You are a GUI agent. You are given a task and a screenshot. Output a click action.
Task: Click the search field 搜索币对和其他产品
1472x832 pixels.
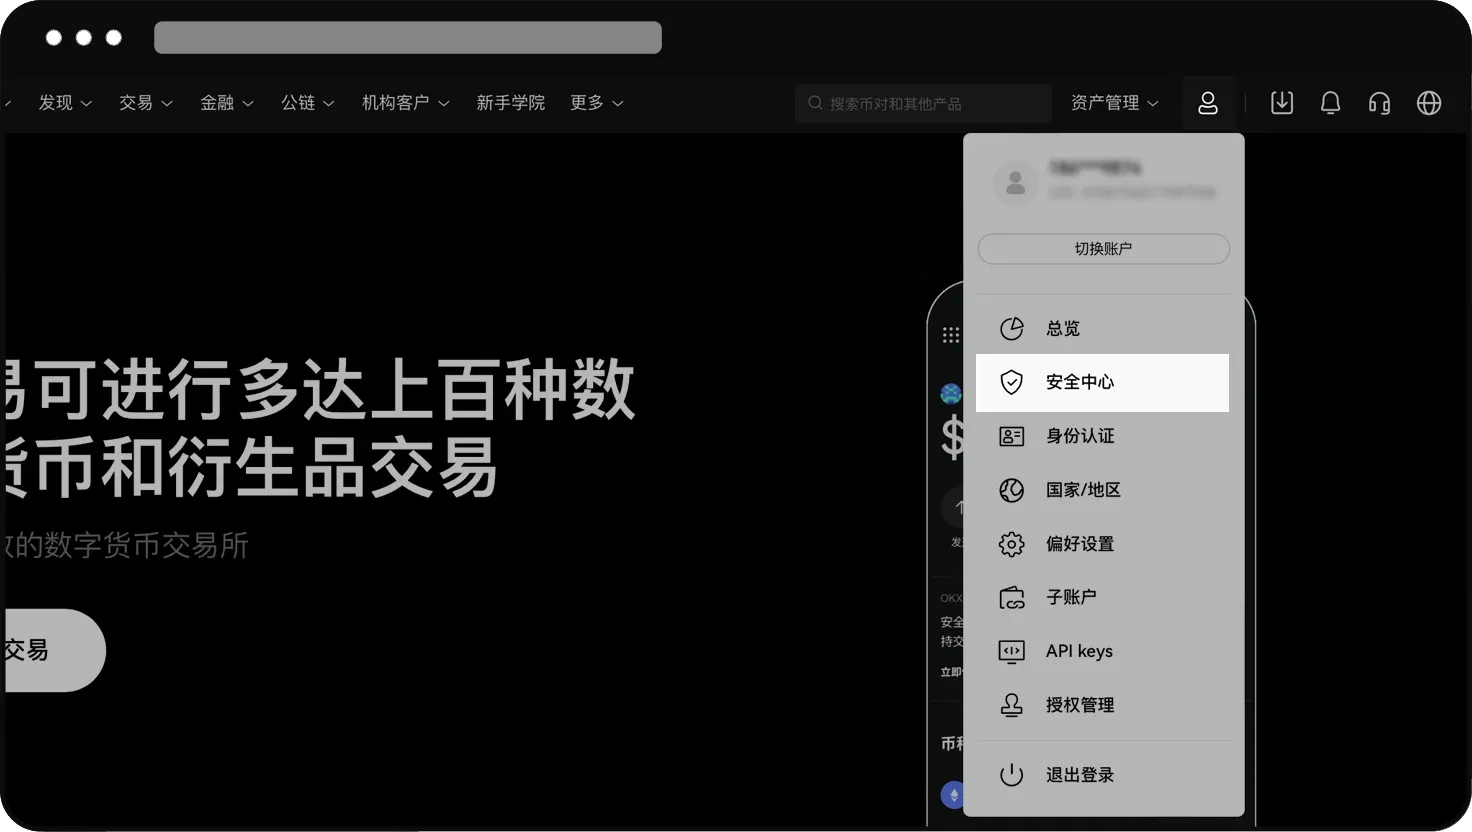(x=925, y=103)
